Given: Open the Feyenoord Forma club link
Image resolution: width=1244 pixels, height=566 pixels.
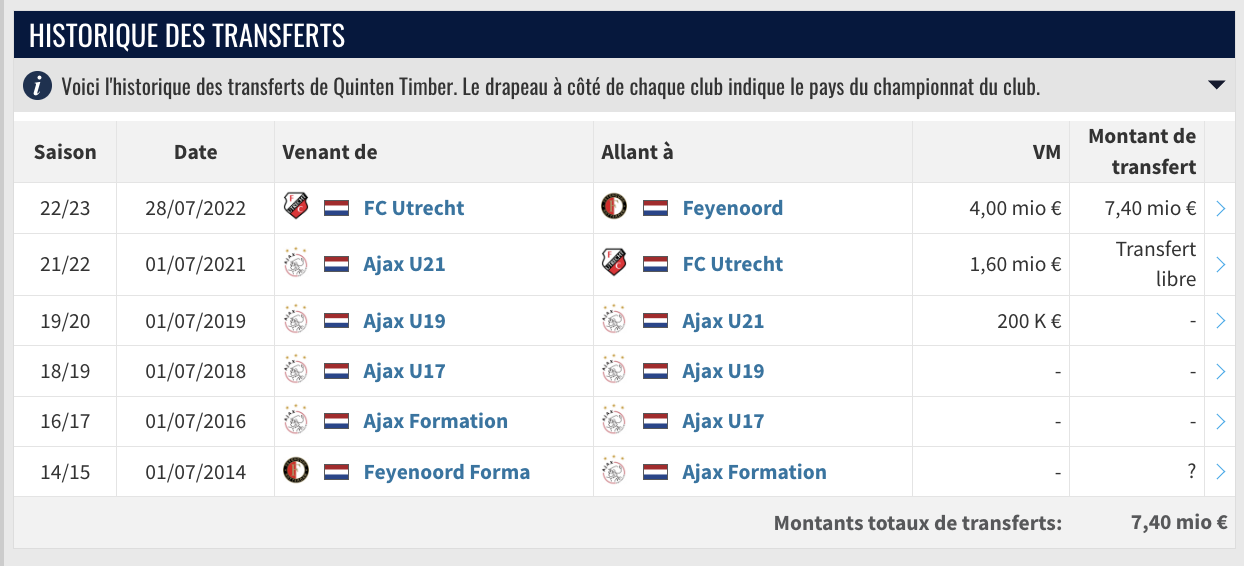Looking at the screenshot, I should click(446, 472).
